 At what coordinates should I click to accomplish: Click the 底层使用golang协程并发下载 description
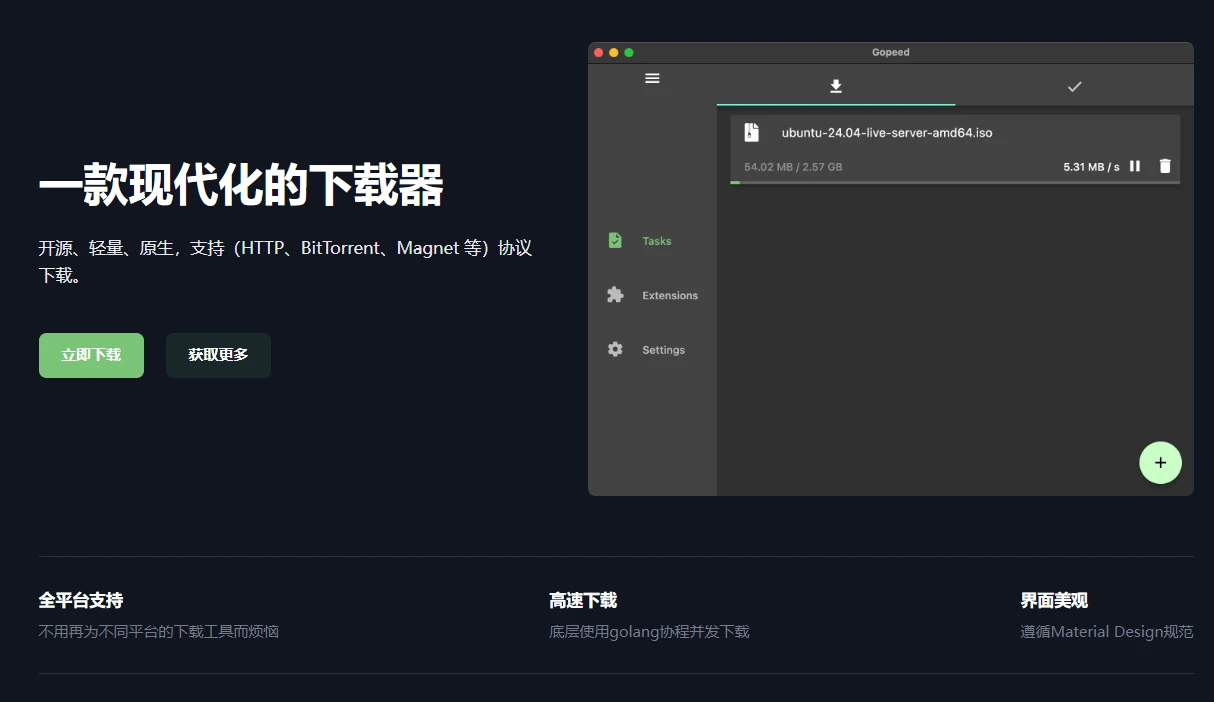[x=649, y=632]
